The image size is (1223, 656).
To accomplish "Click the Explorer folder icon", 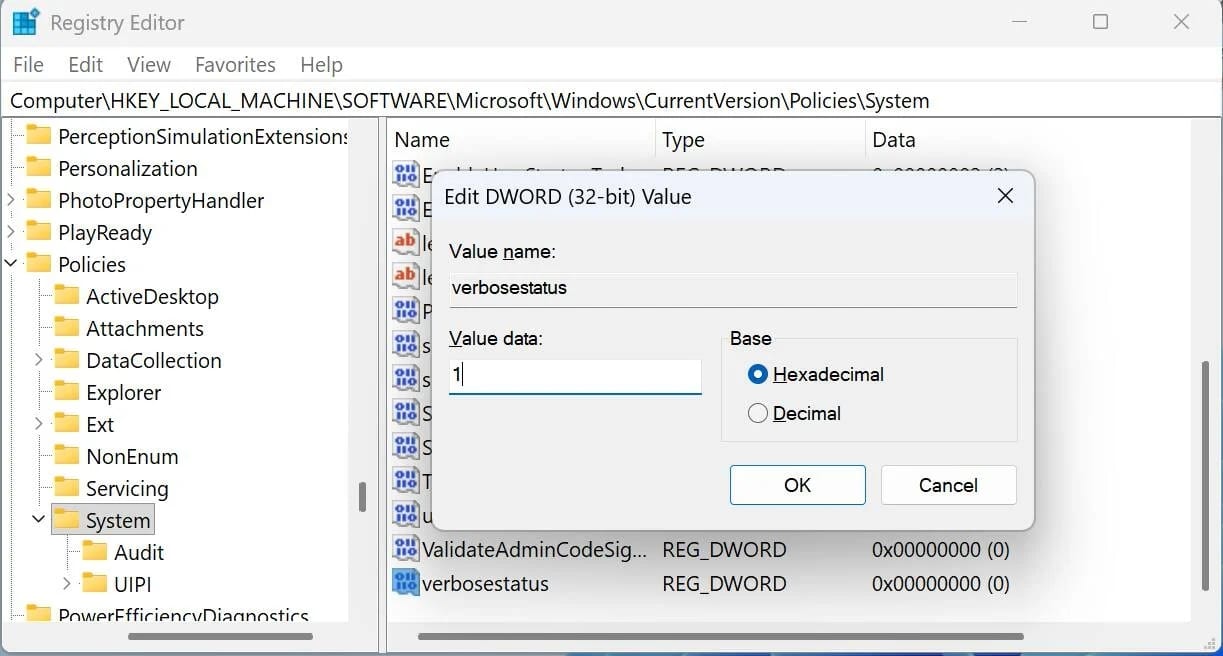I will pyautogui.click(x=66, y=392).
